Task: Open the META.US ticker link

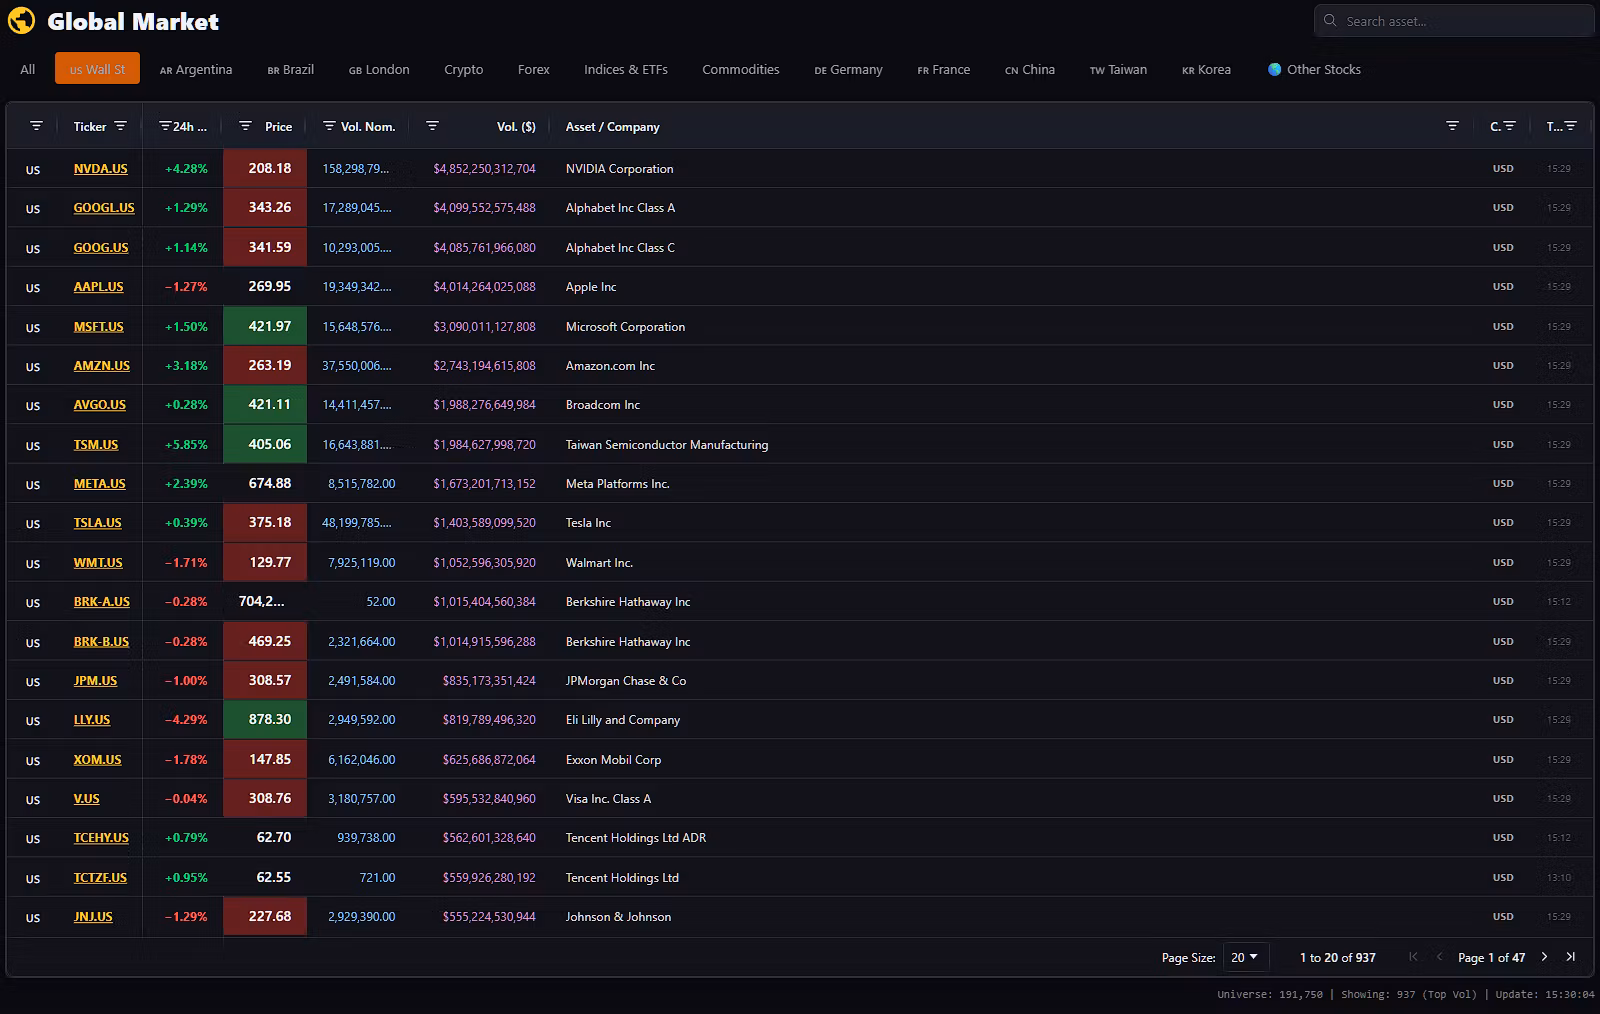Action: pos(100,484)
